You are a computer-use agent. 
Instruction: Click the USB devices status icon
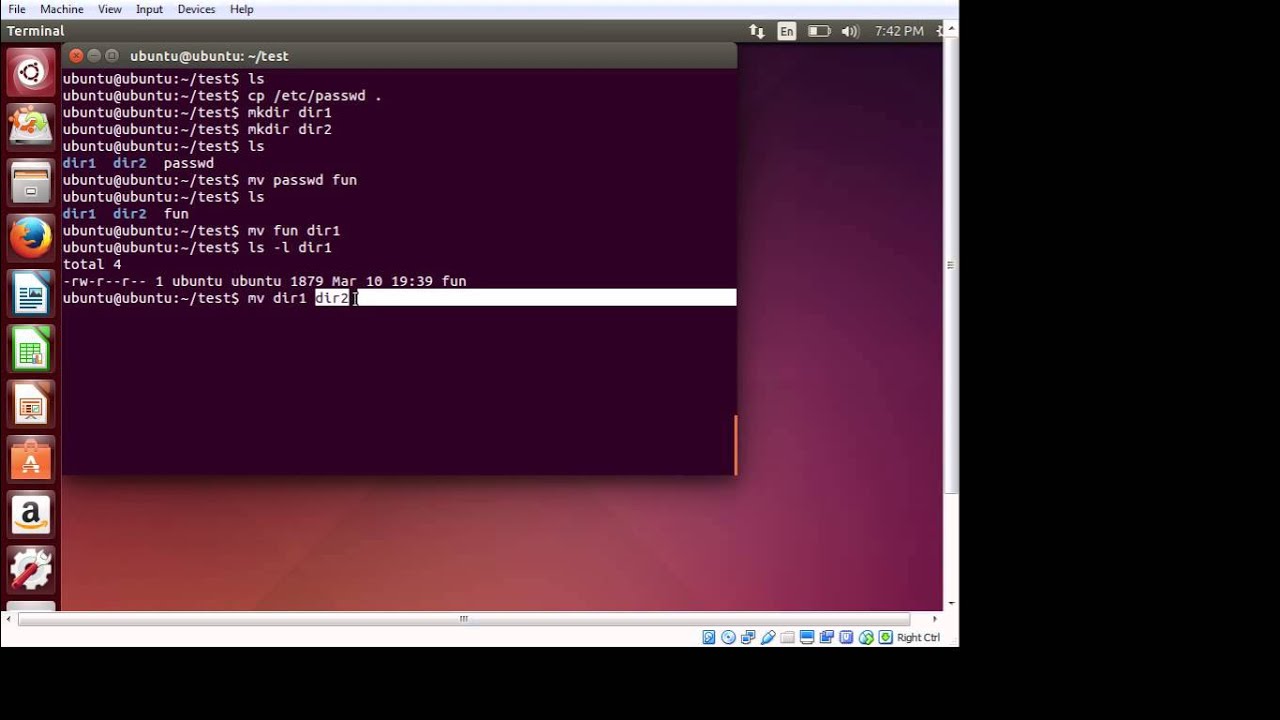point(768,637)
